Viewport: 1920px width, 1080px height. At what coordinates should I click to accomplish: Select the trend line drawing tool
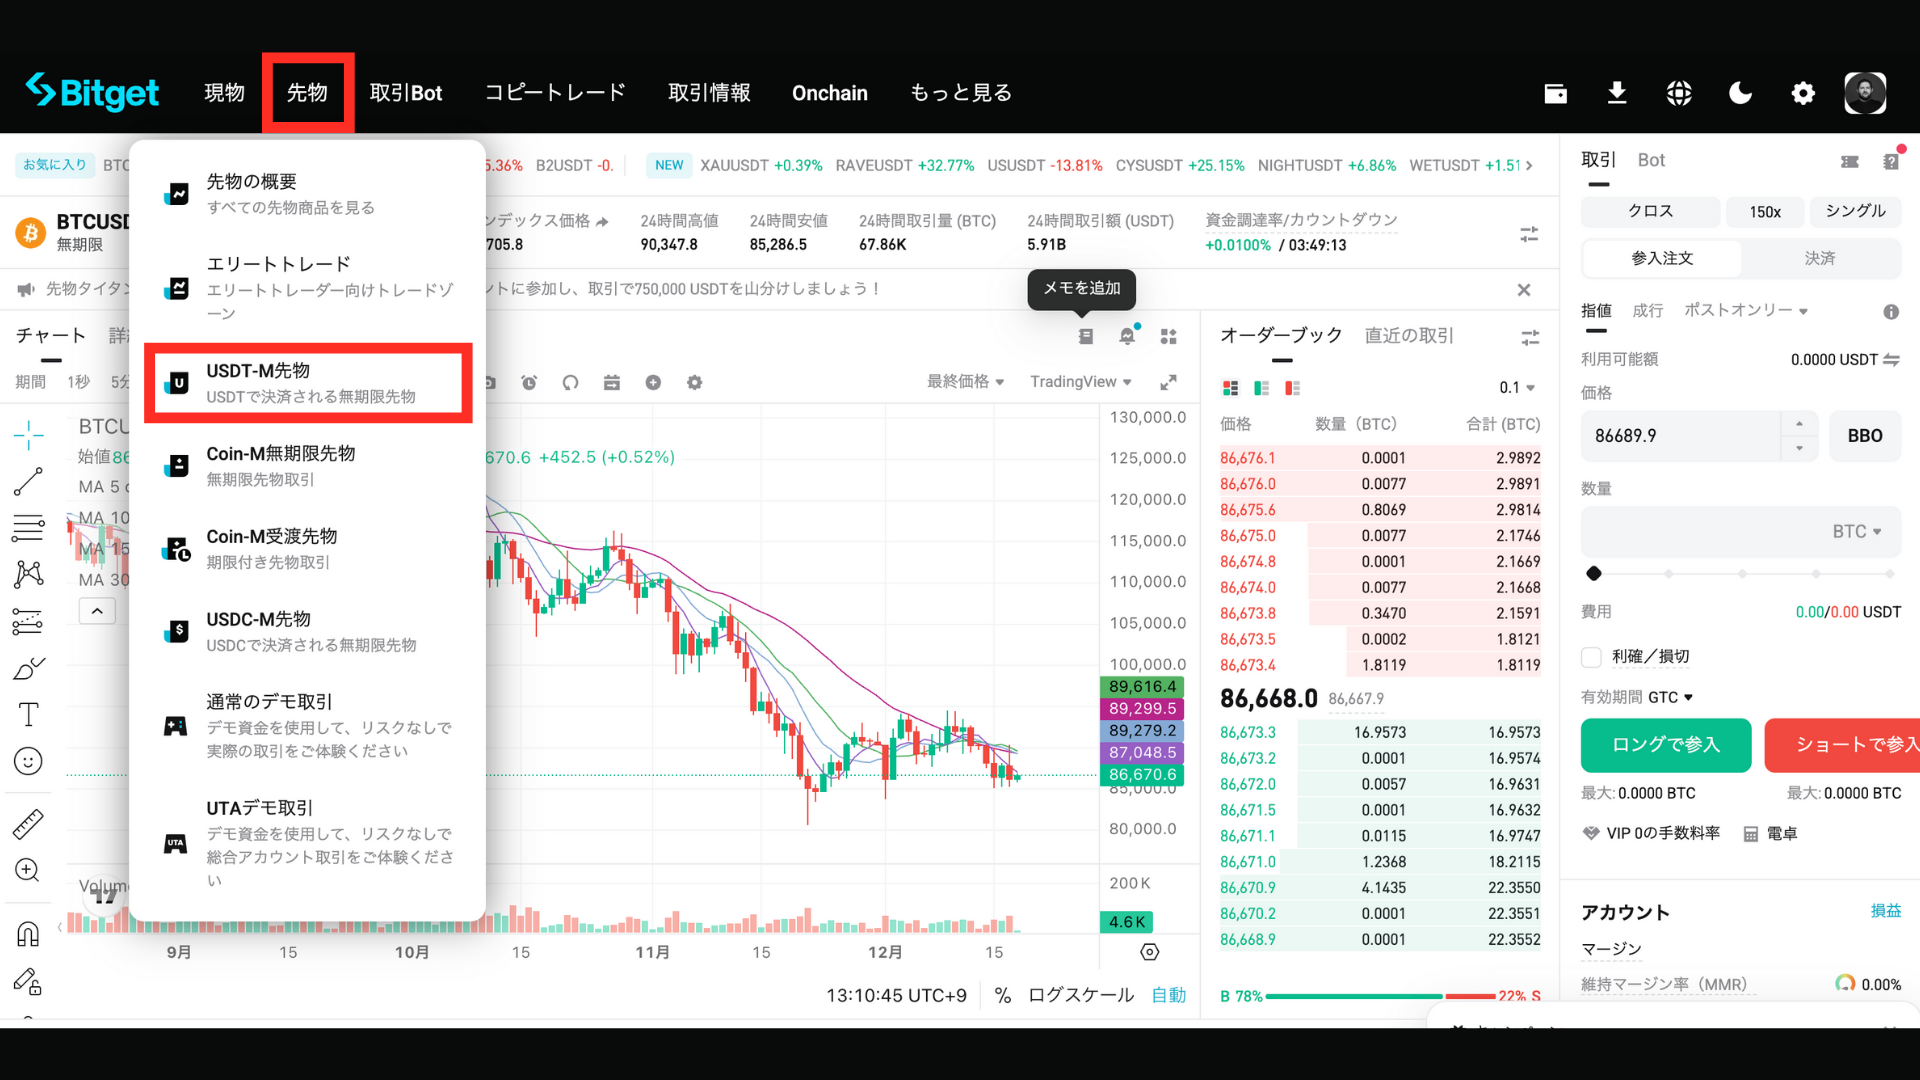(x=28, y=482)
